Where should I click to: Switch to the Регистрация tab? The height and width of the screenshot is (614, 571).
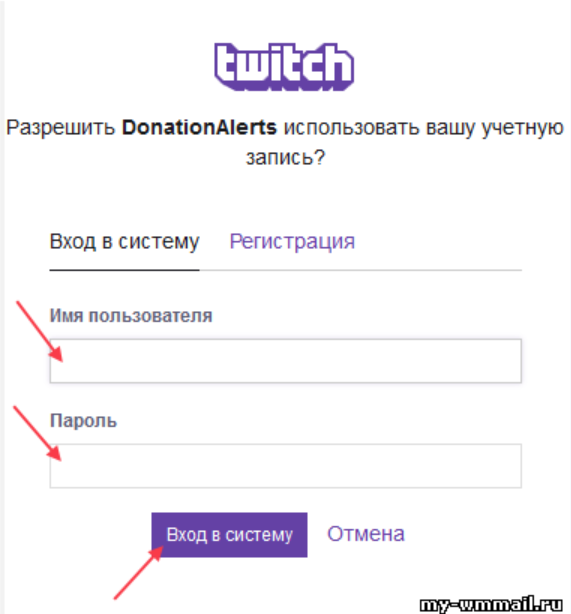(292, 241)
